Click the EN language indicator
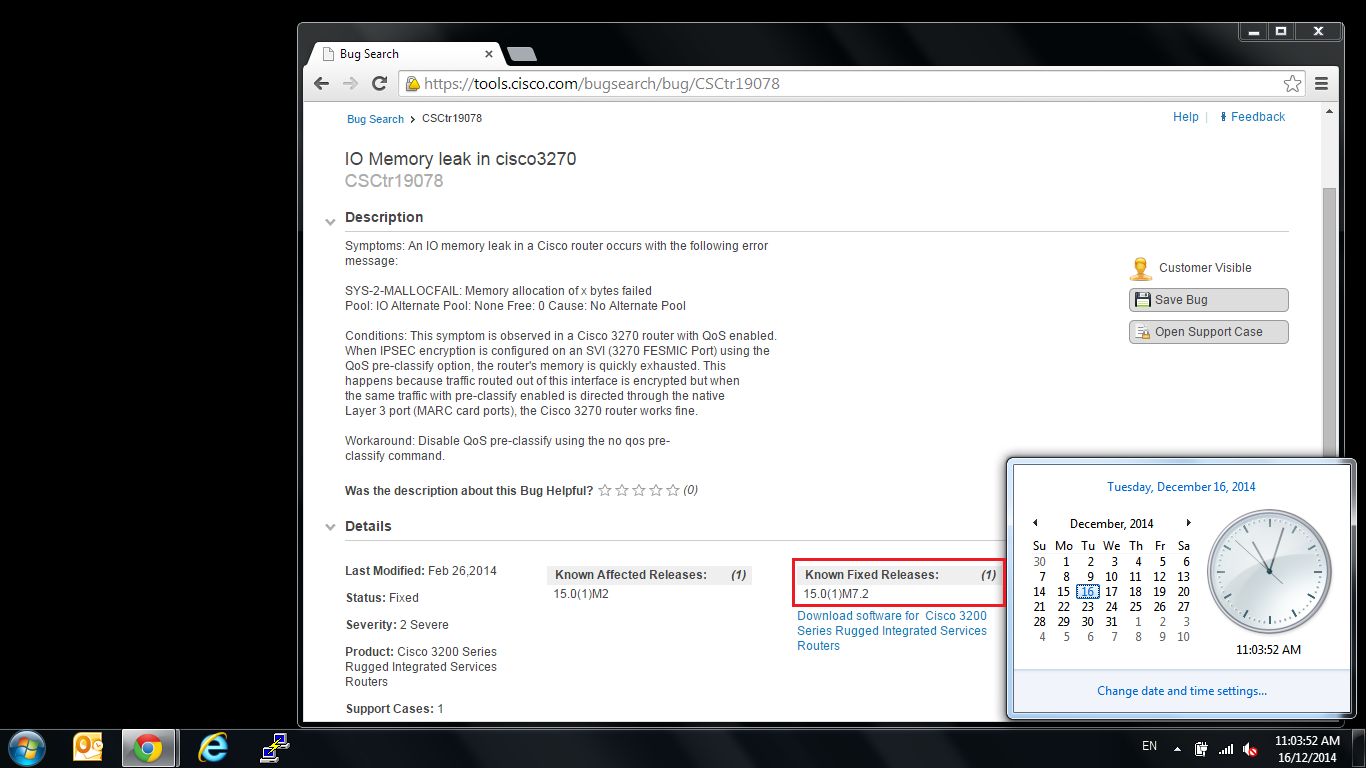 [1149, 746]
